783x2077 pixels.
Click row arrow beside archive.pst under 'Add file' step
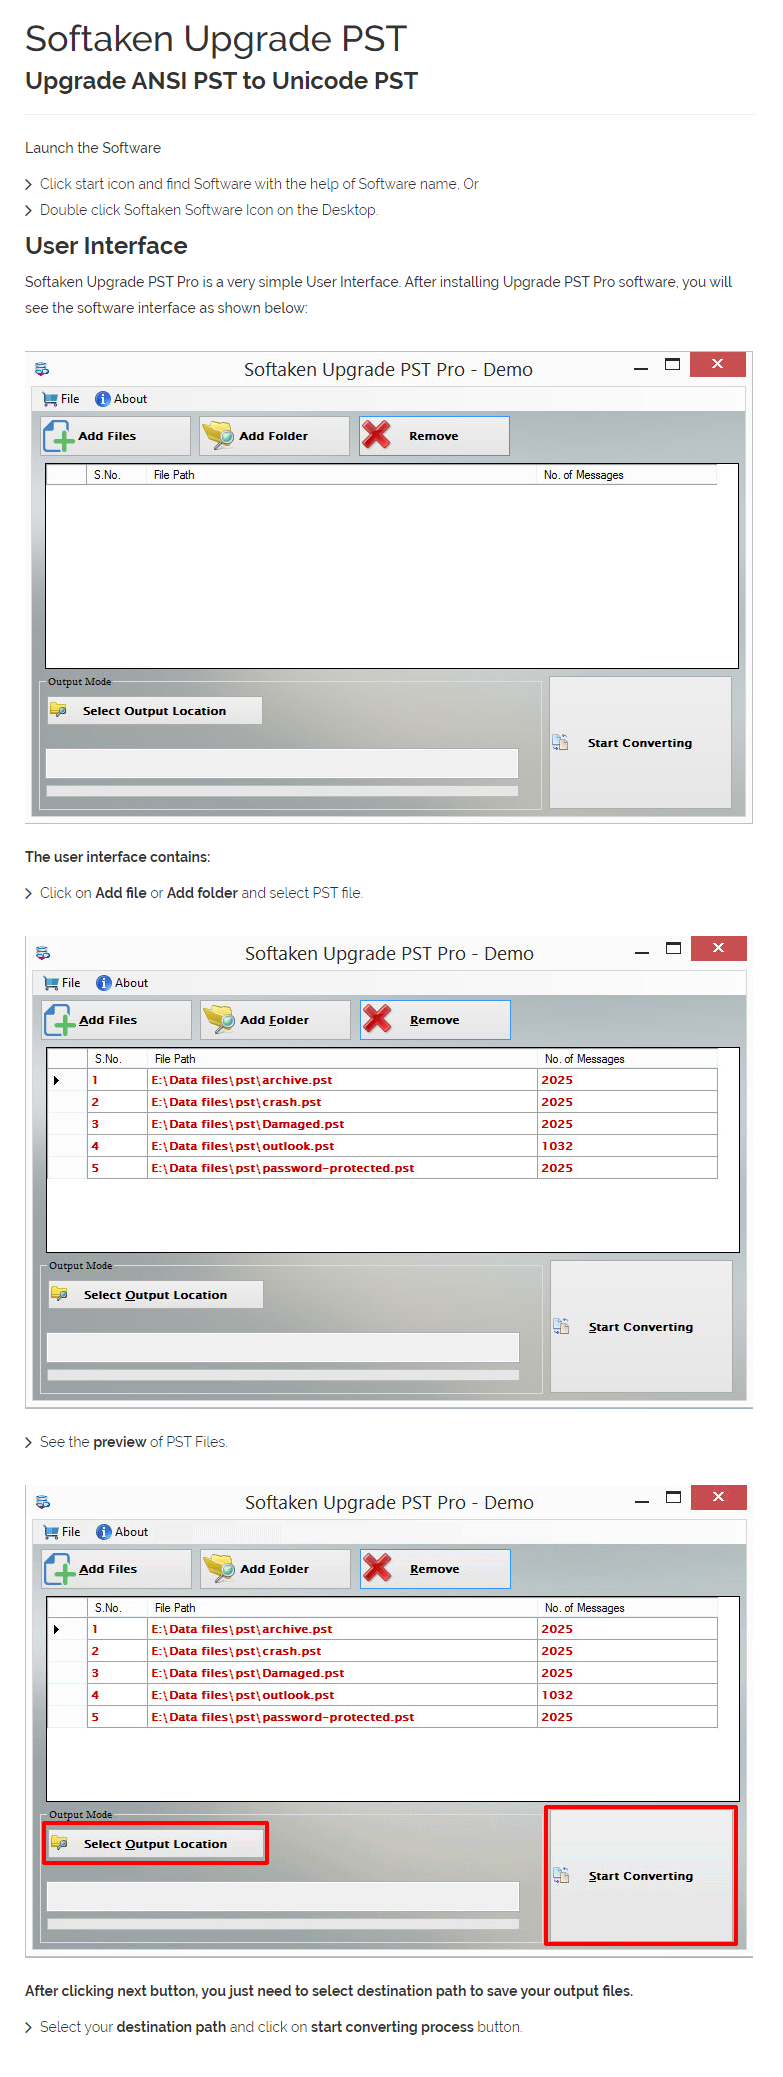(56, 1080)
